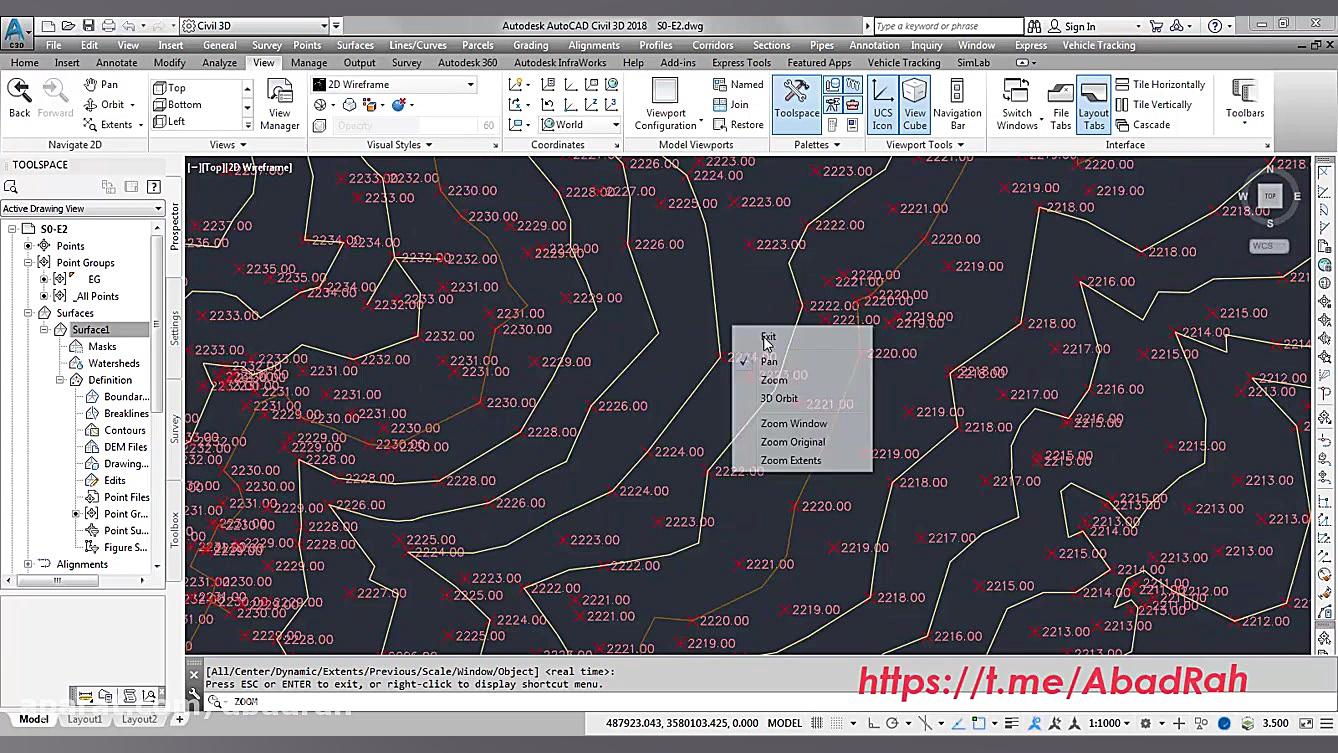Screen dimensions: 1338x753
Task: Click the Join viewports icon
Action: [720, 104]
